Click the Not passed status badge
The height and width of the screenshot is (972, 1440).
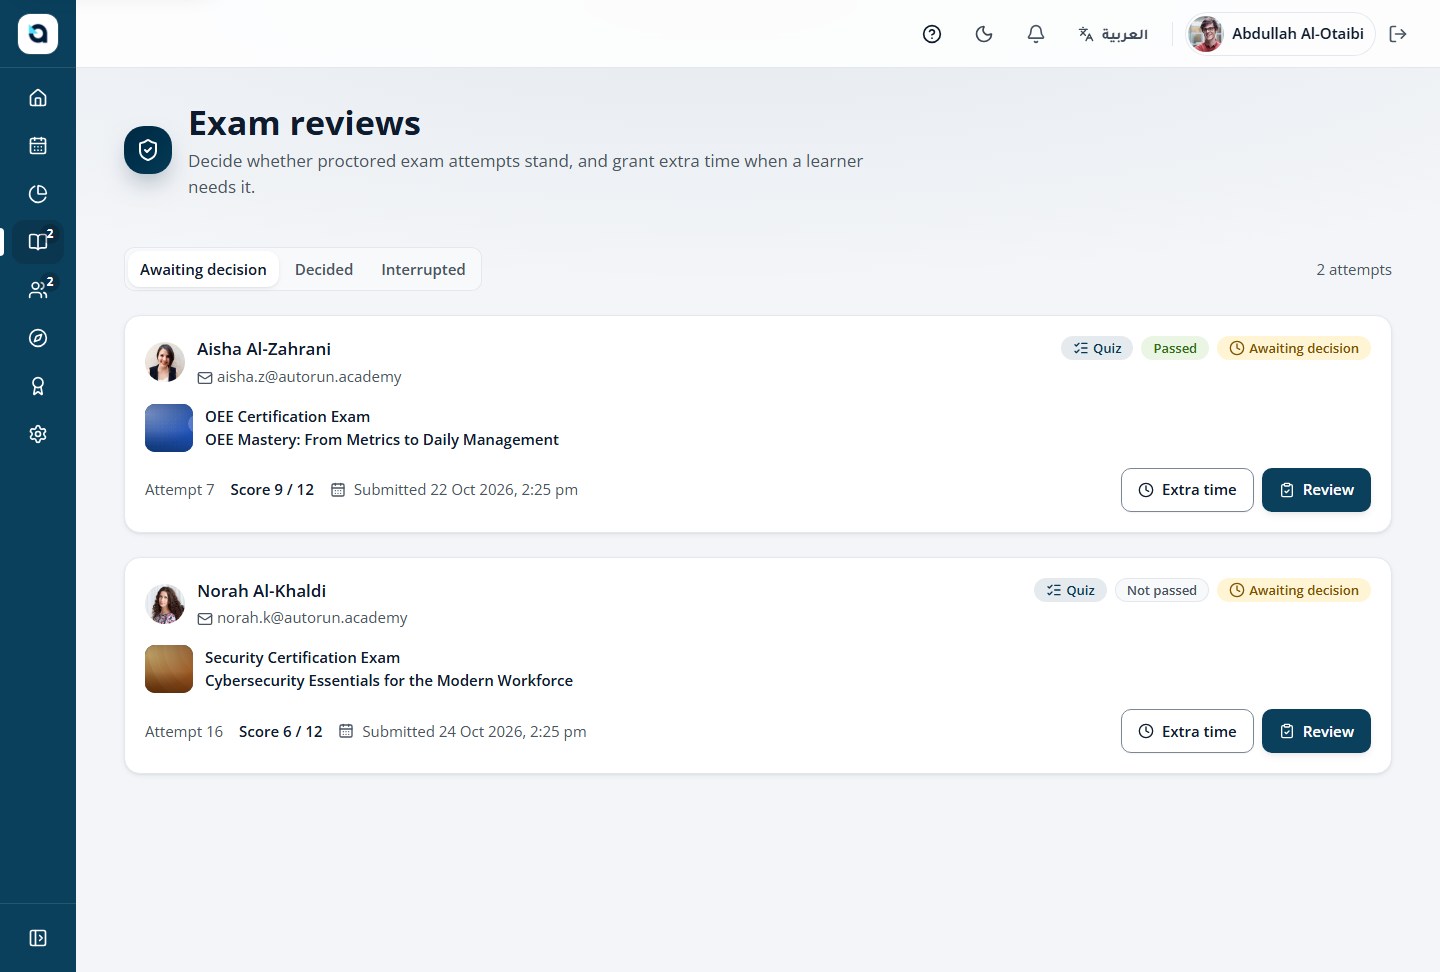1161,590
